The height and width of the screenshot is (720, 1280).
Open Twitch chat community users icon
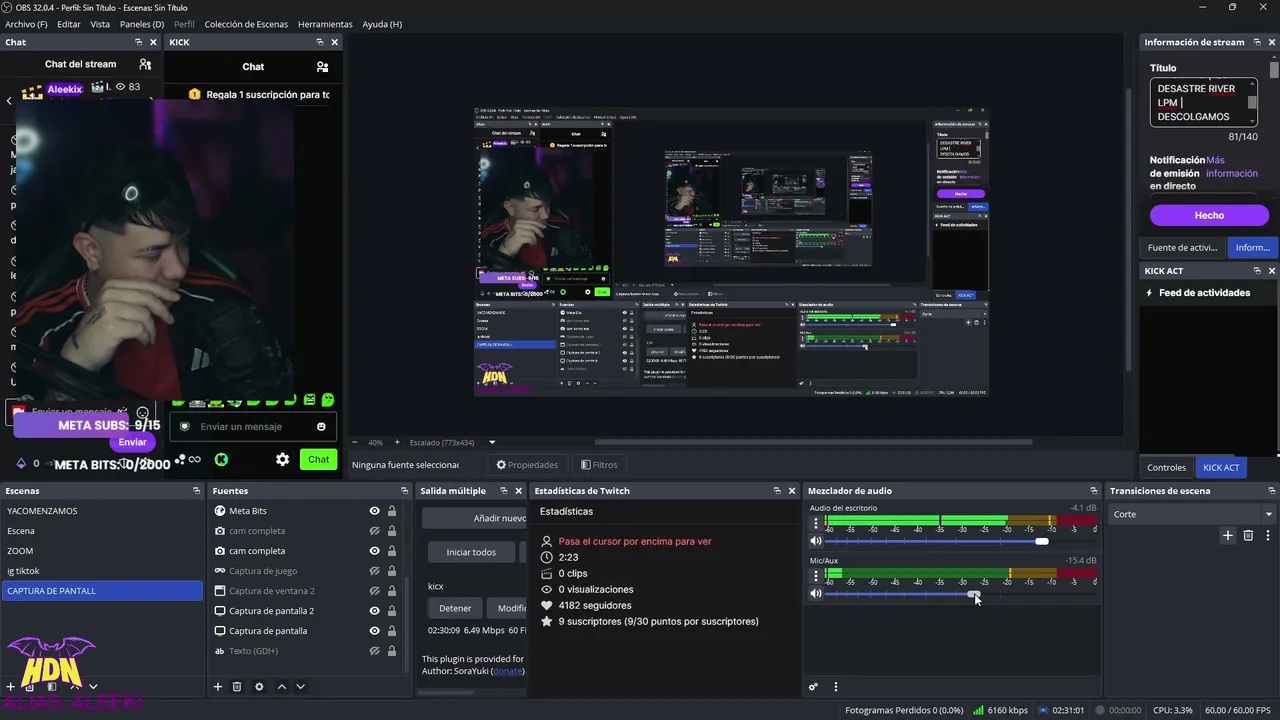[x=145, y=64]
